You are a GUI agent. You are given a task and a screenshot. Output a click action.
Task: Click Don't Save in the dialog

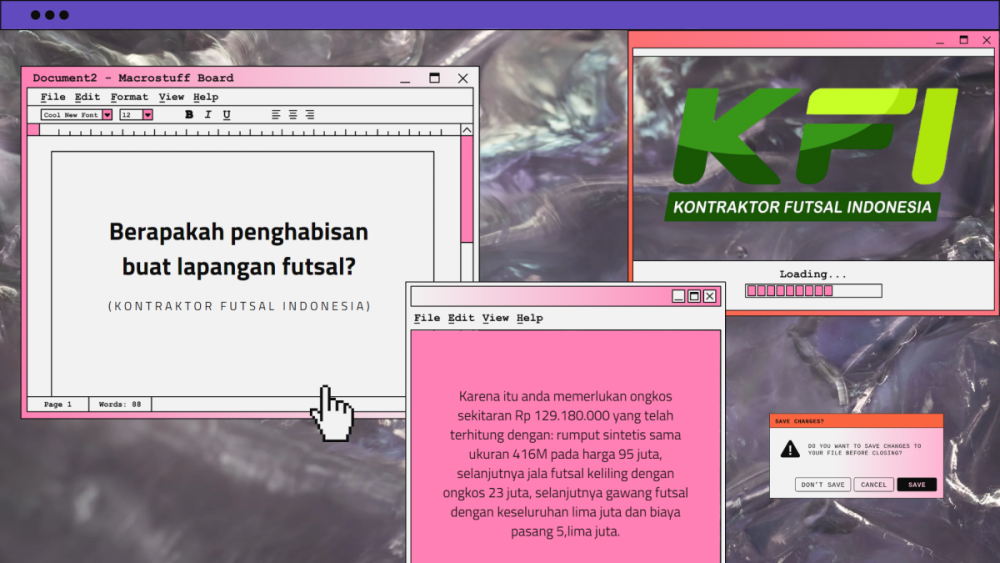[x=822, y=485]
